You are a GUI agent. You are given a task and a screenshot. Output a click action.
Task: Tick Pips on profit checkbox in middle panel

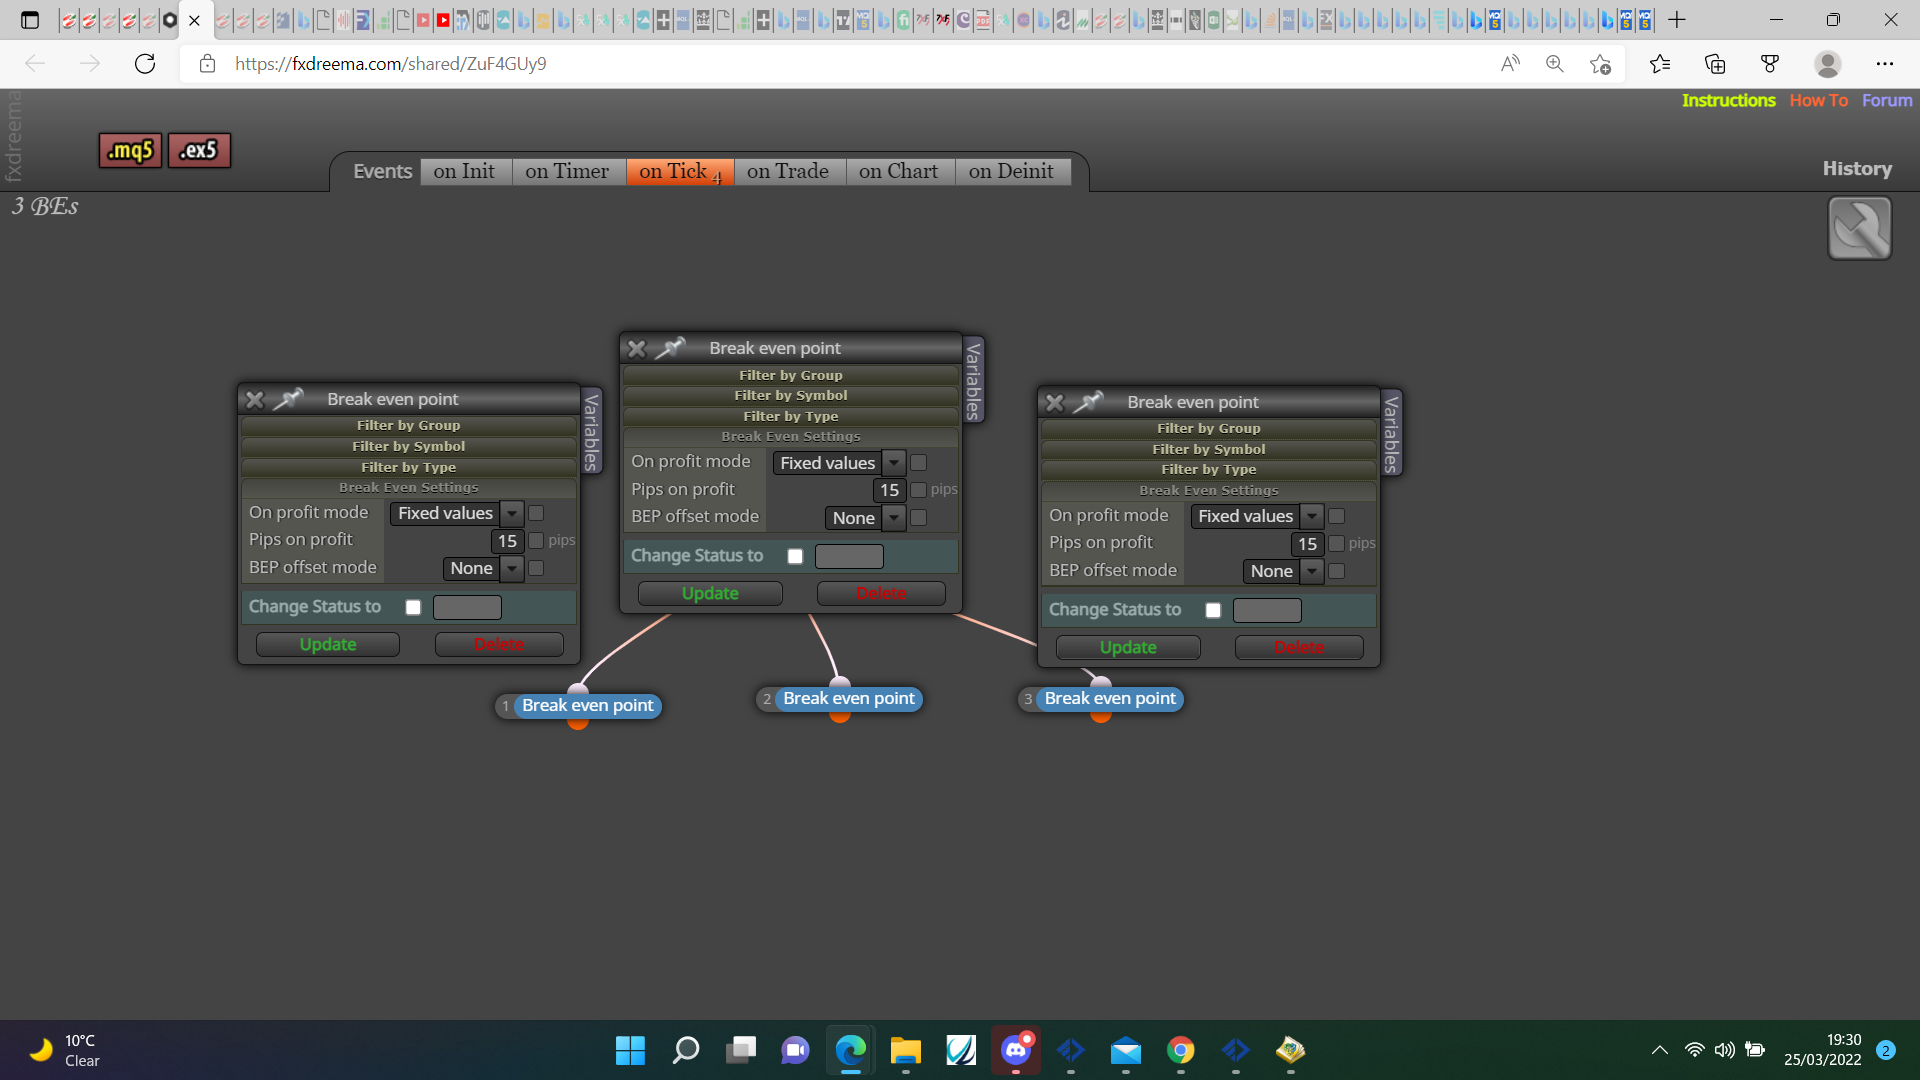point(918,490)
